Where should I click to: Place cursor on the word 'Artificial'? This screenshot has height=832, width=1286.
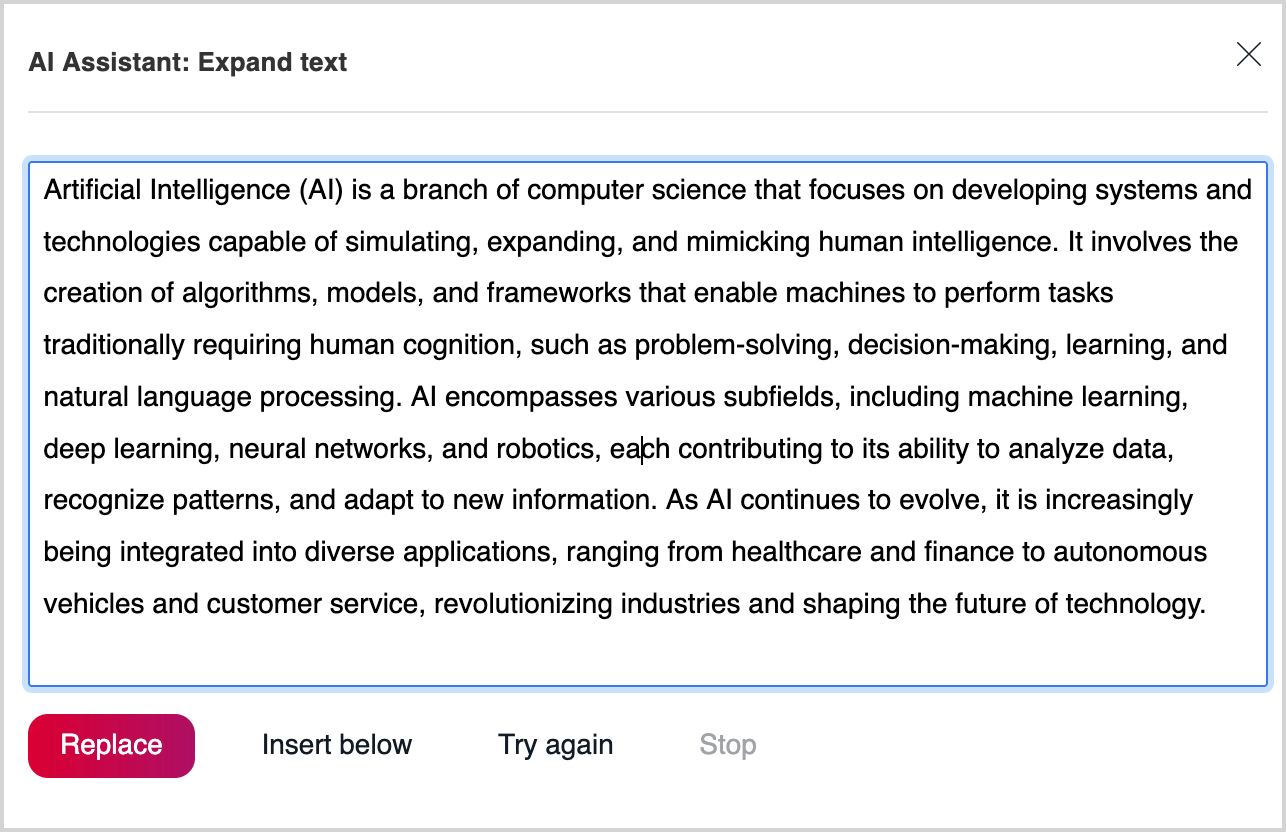pyautogui.click(x=83, y=189)
